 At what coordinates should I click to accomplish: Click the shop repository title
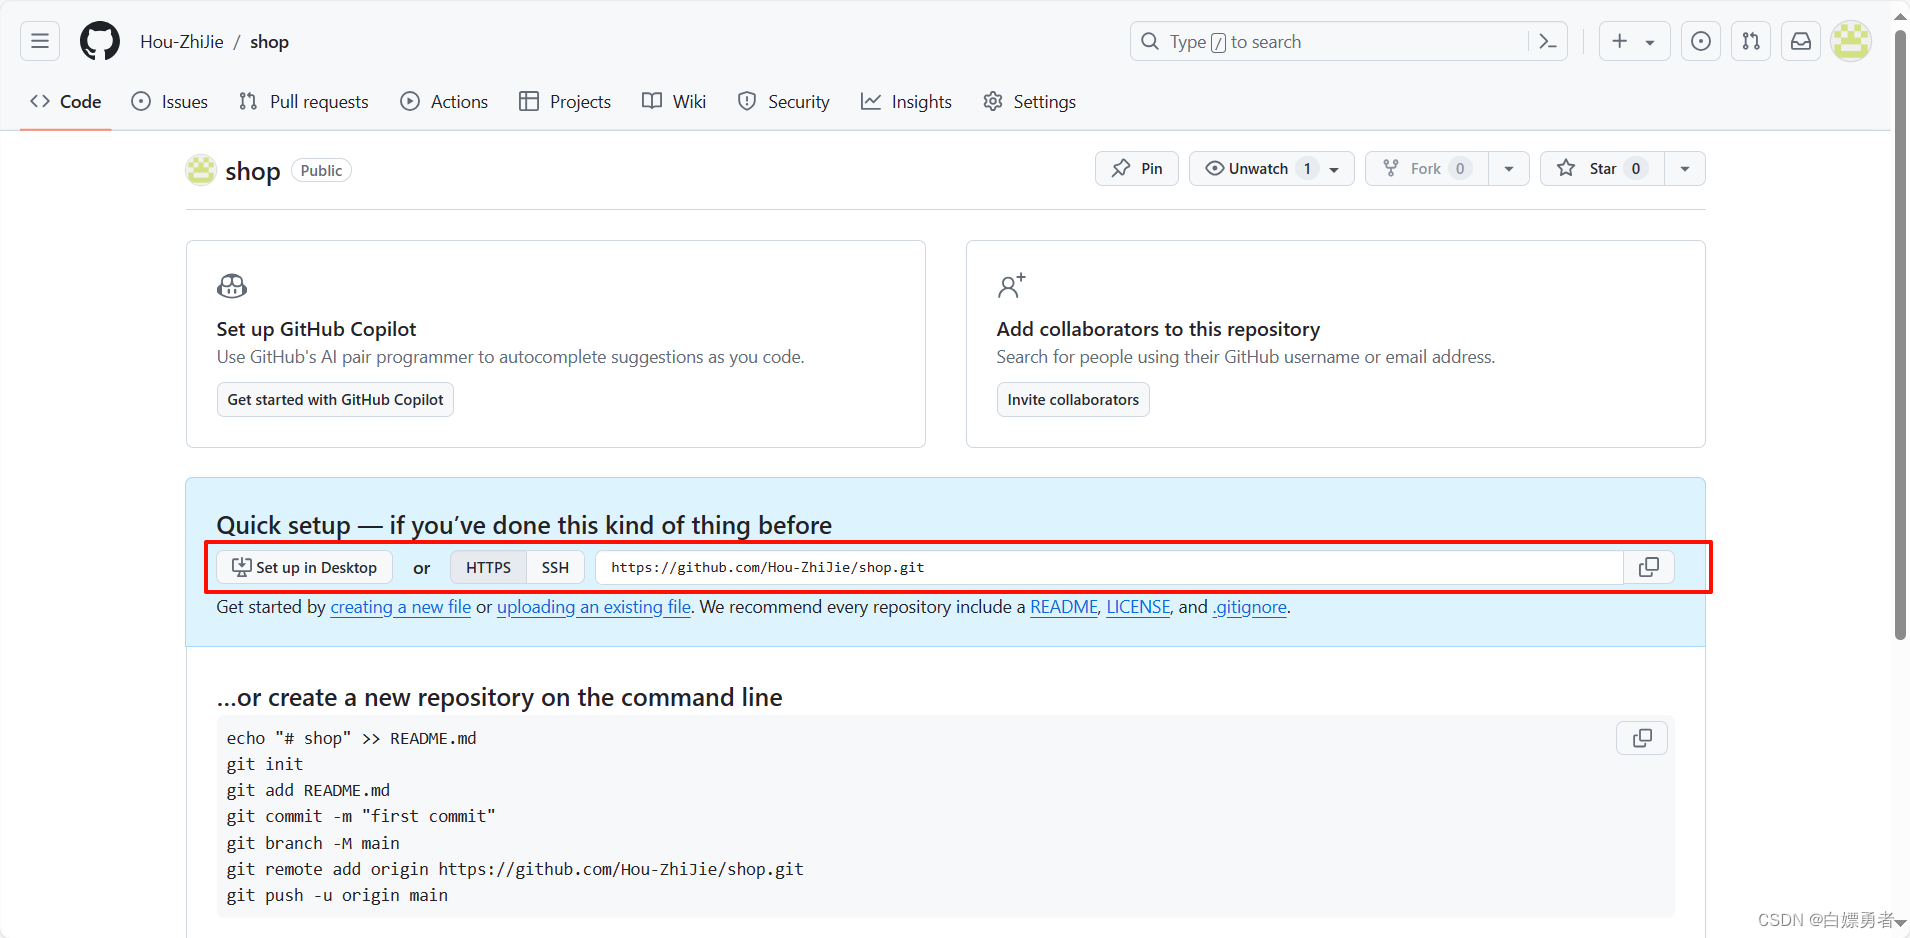coord(253,171)
